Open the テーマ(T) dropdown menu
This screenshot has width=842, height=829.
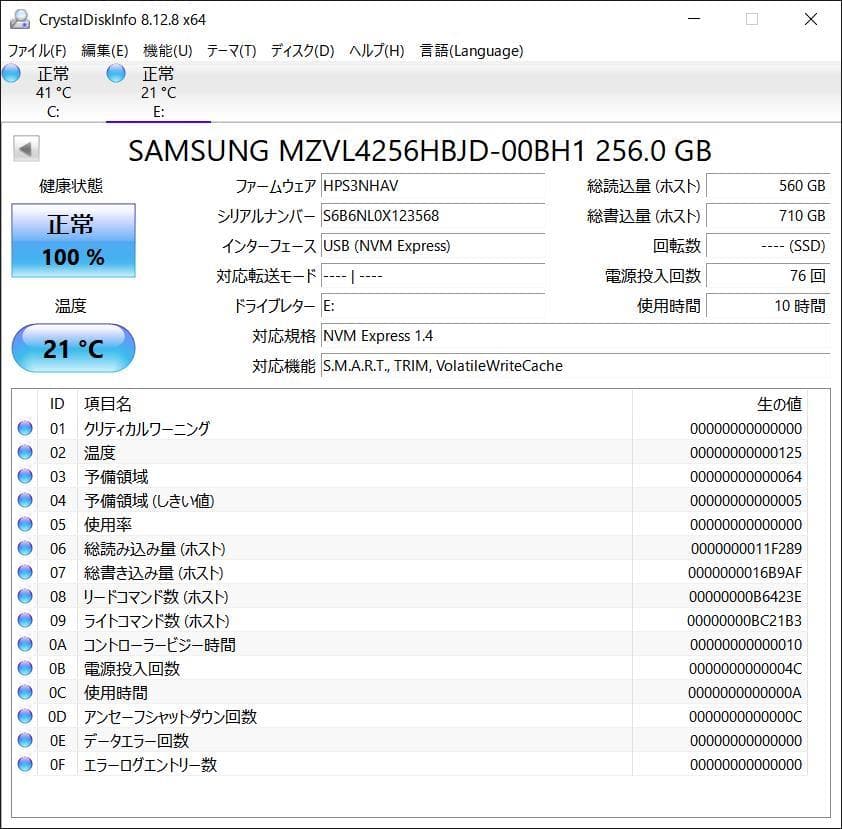click(231, 50)
